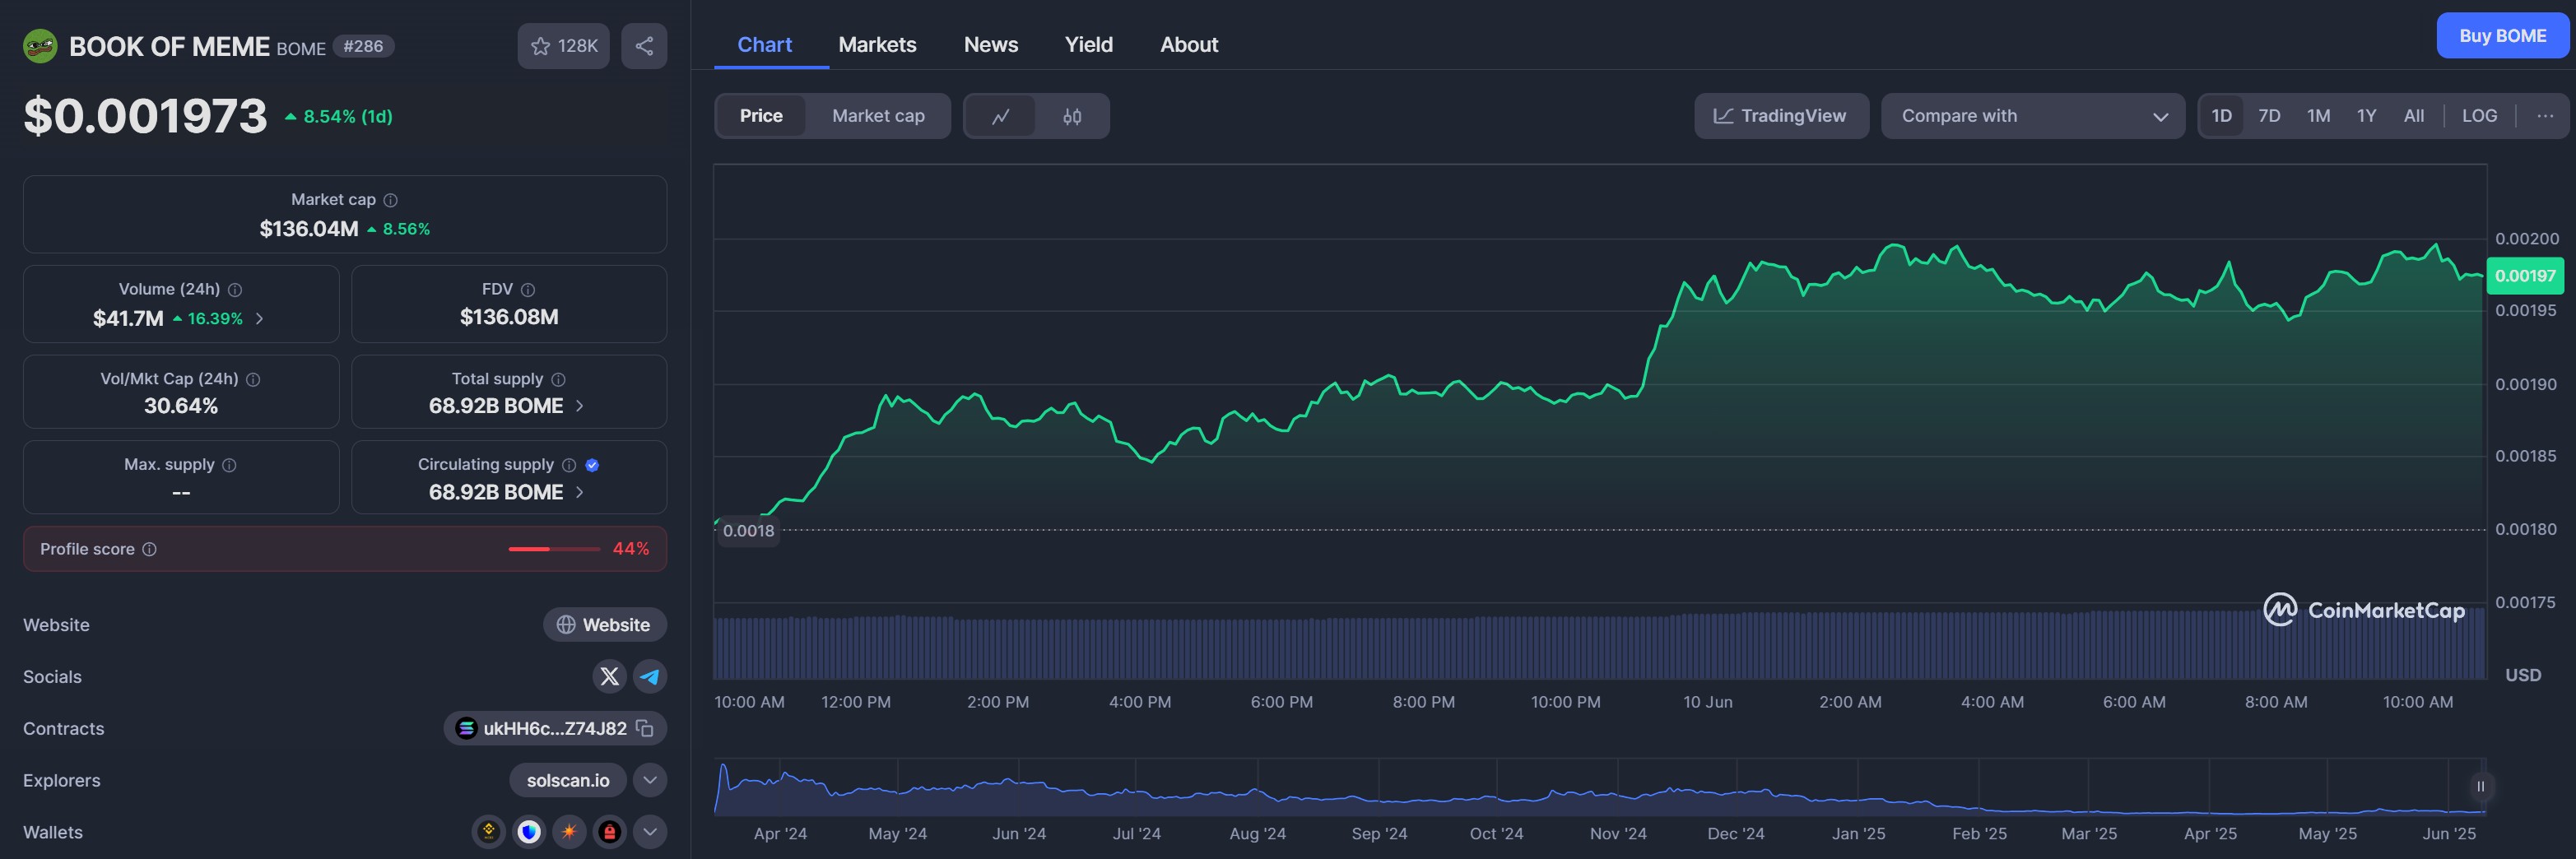Click the verified circulating supply badge

pyautogui.click(x=592, y=465)
